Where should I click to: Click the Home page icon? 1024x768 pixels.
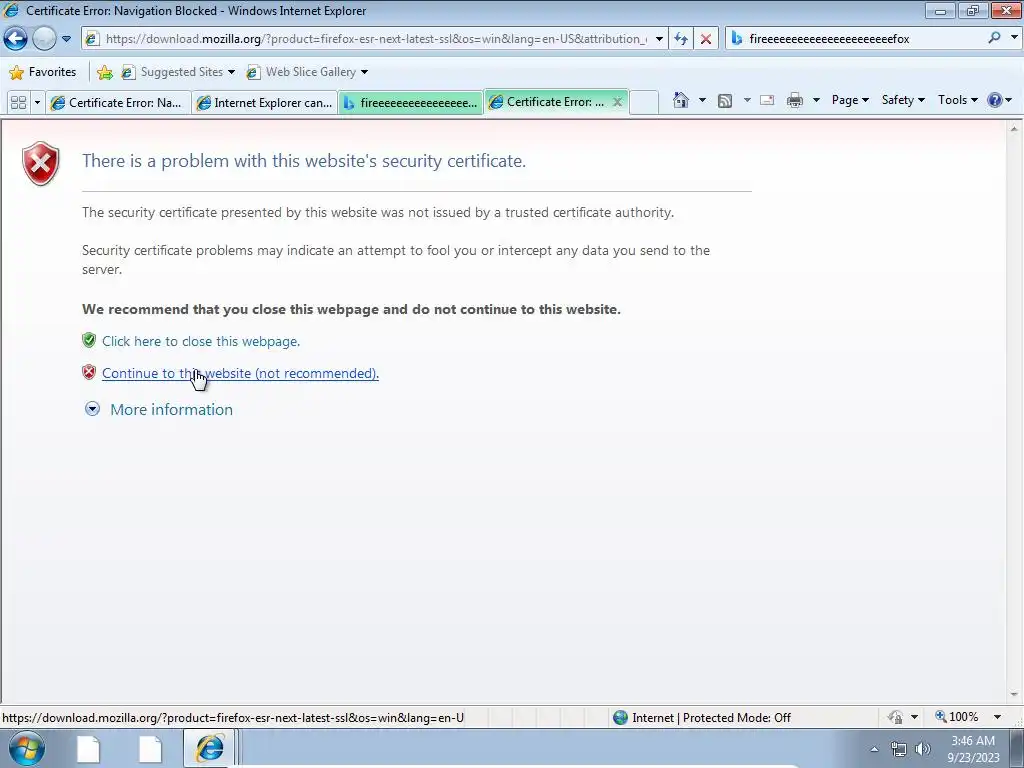tap(680, 100)
